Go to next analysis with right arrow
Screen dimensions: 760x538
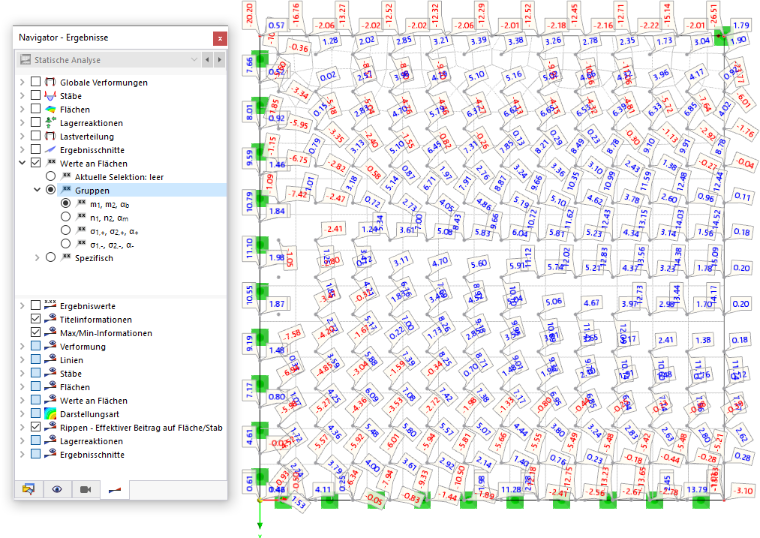[220, 60]
